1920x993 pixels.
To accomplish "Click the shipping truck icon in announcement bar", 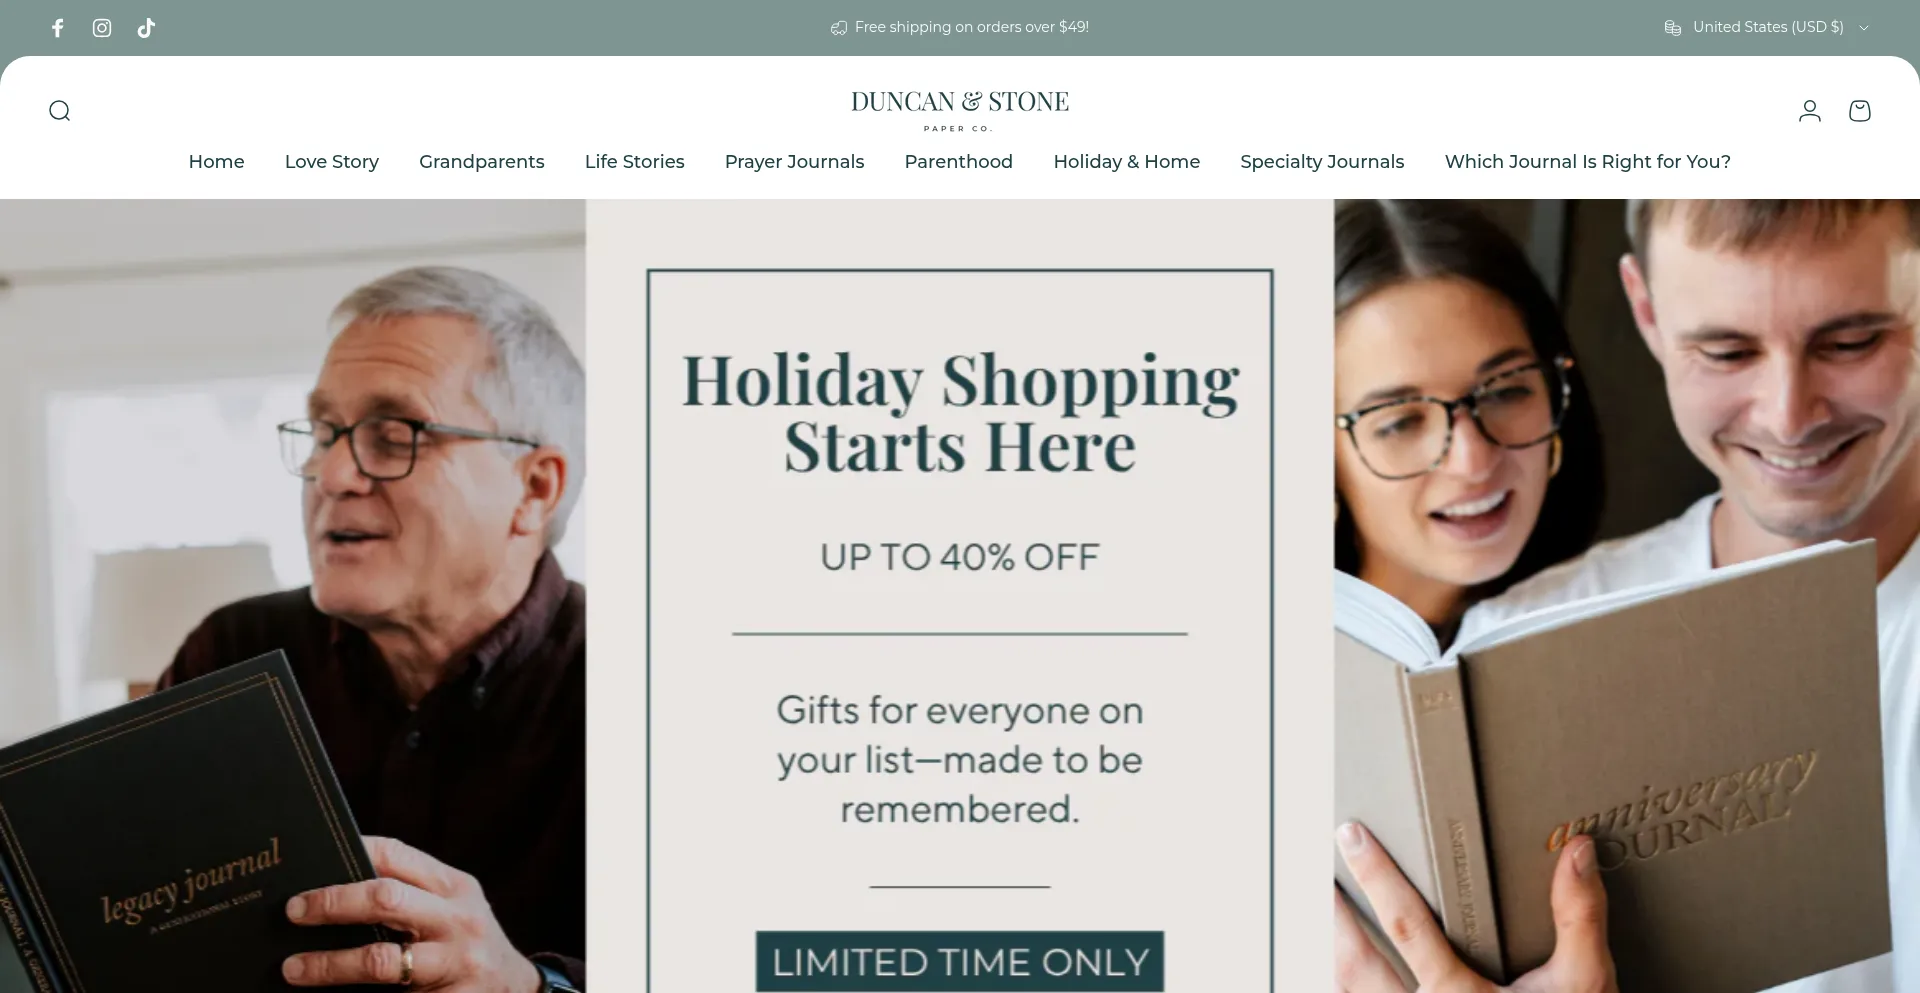I will coord(839,28).
